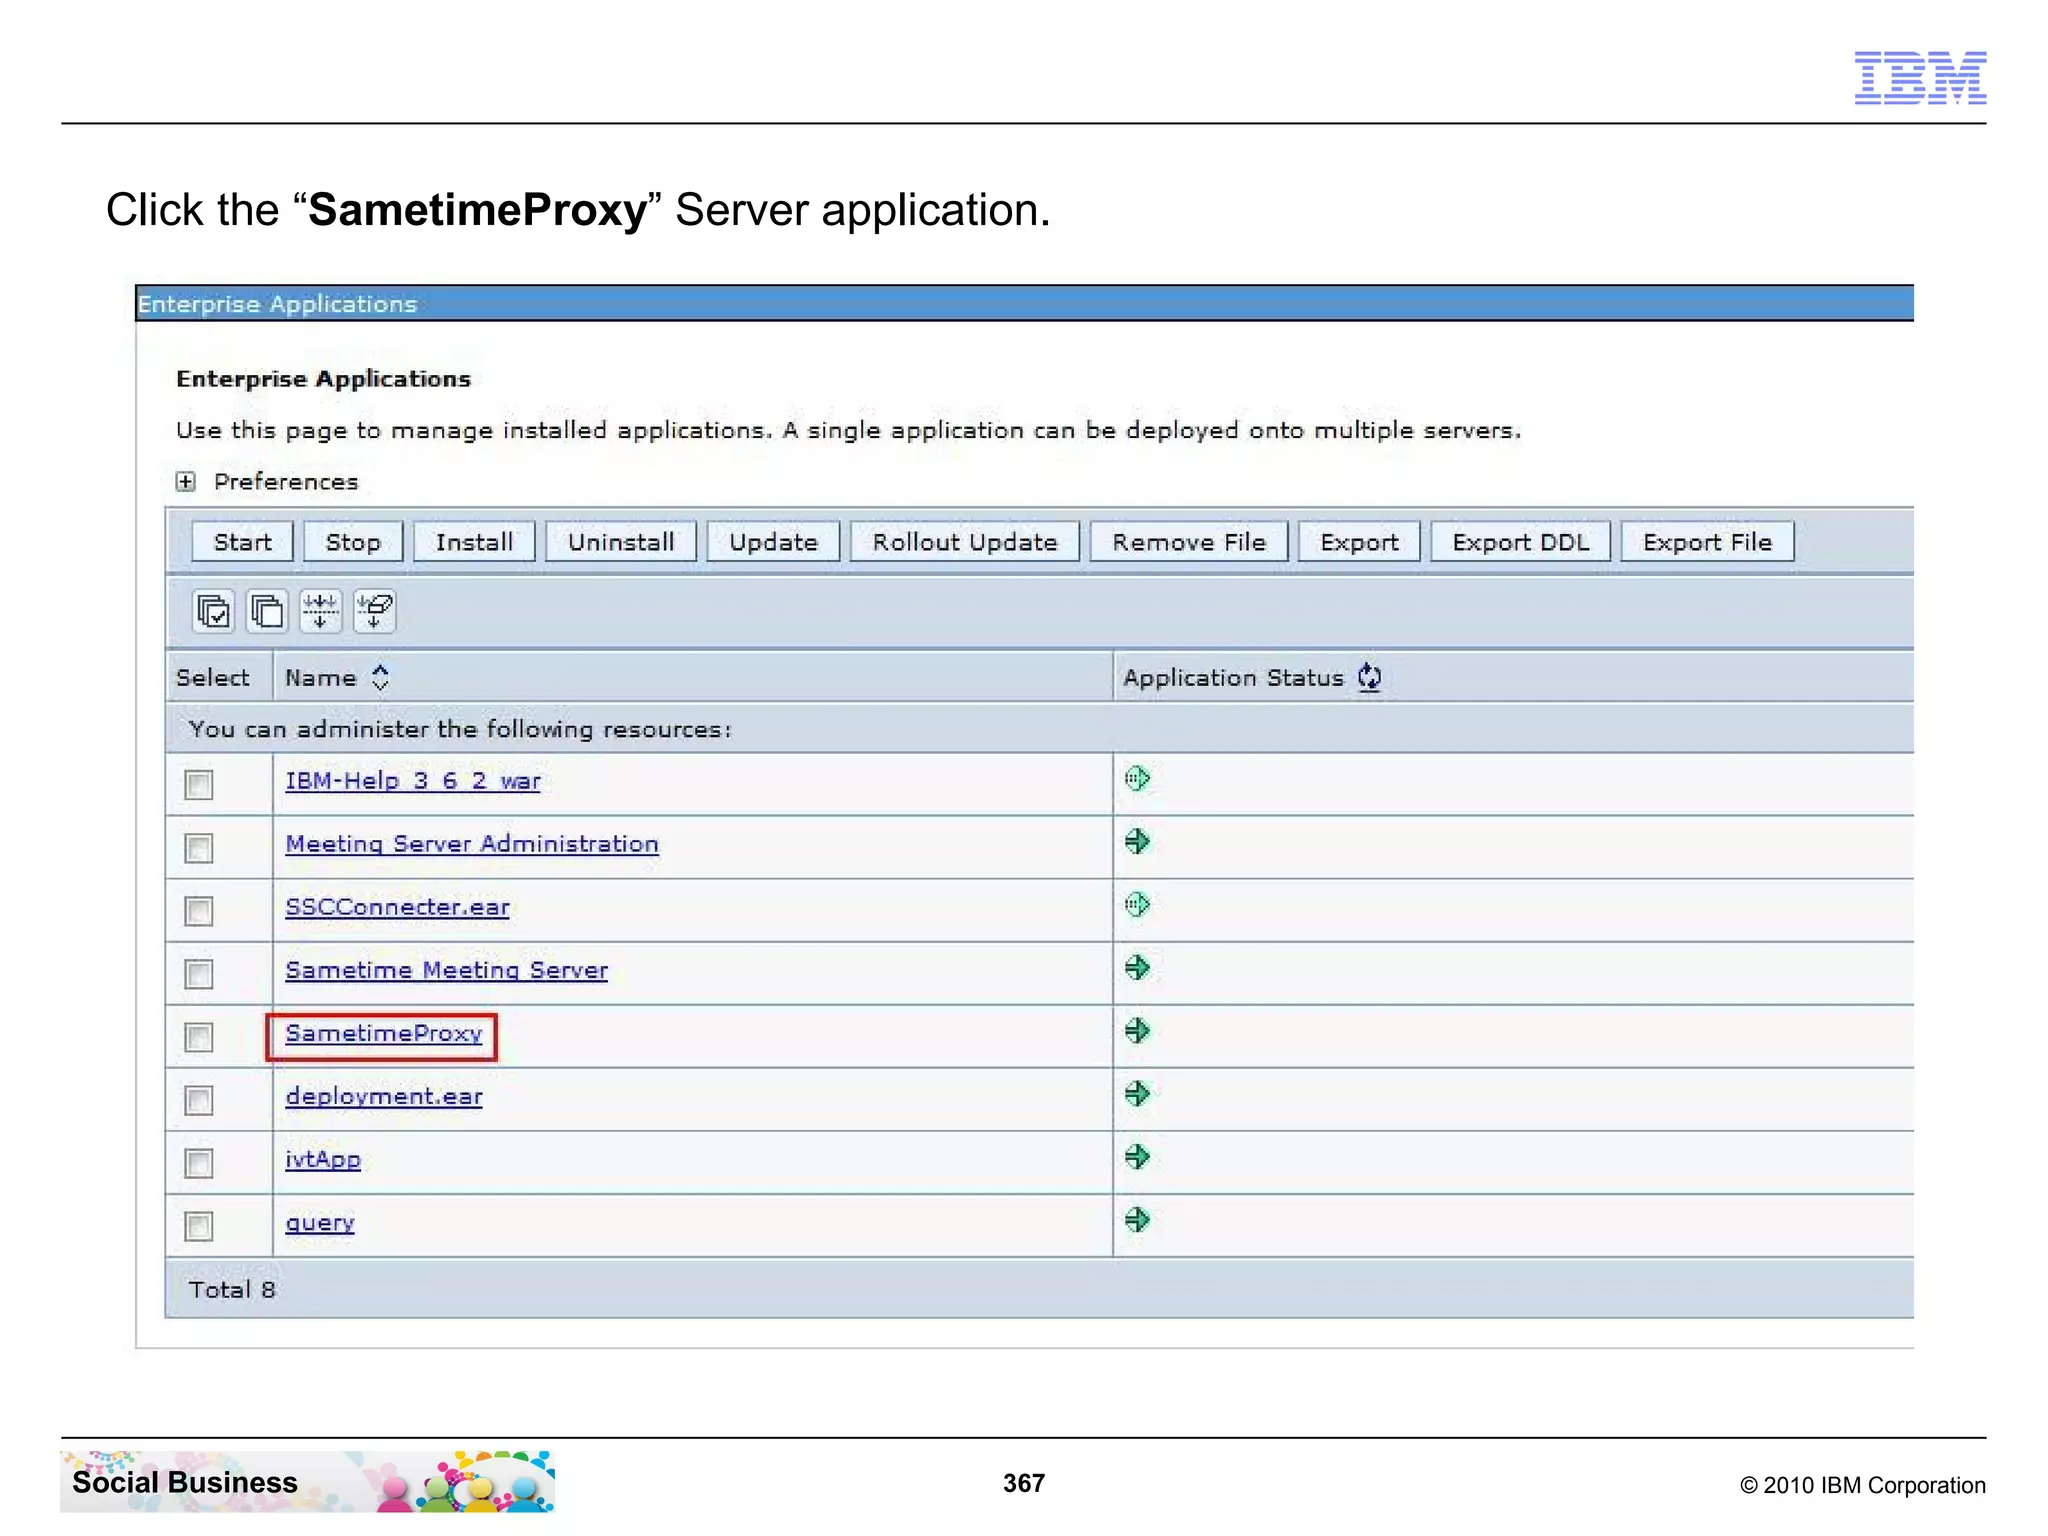Open the SametimeProxy application link
This screenshot has height=1536, width=2048.
tap(384, 1033)
